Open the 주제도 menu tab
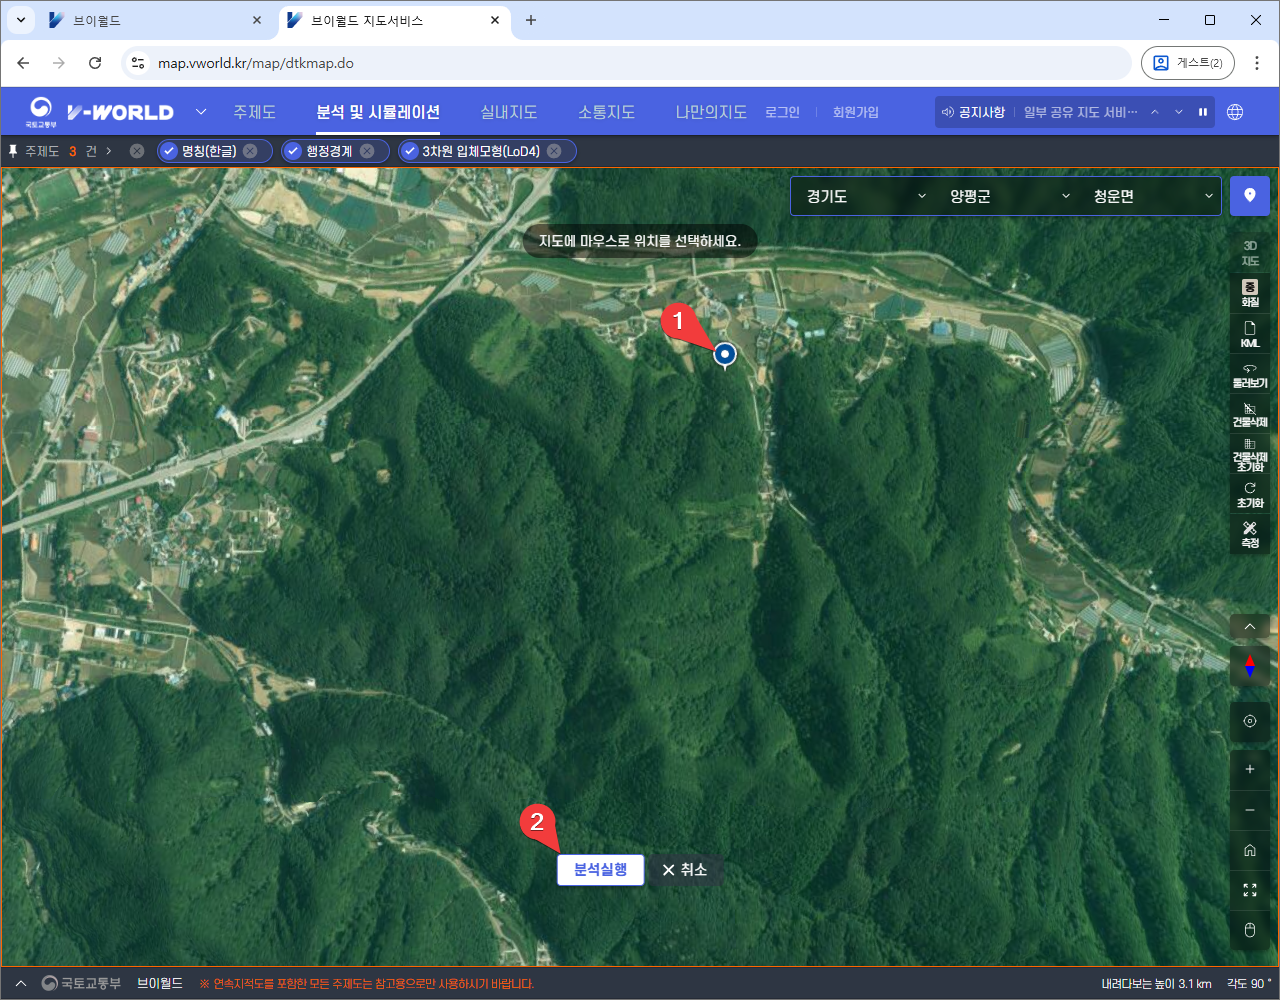Image resolution: width=1280 pixels, height=1000 pixels. tap(254, 112)
